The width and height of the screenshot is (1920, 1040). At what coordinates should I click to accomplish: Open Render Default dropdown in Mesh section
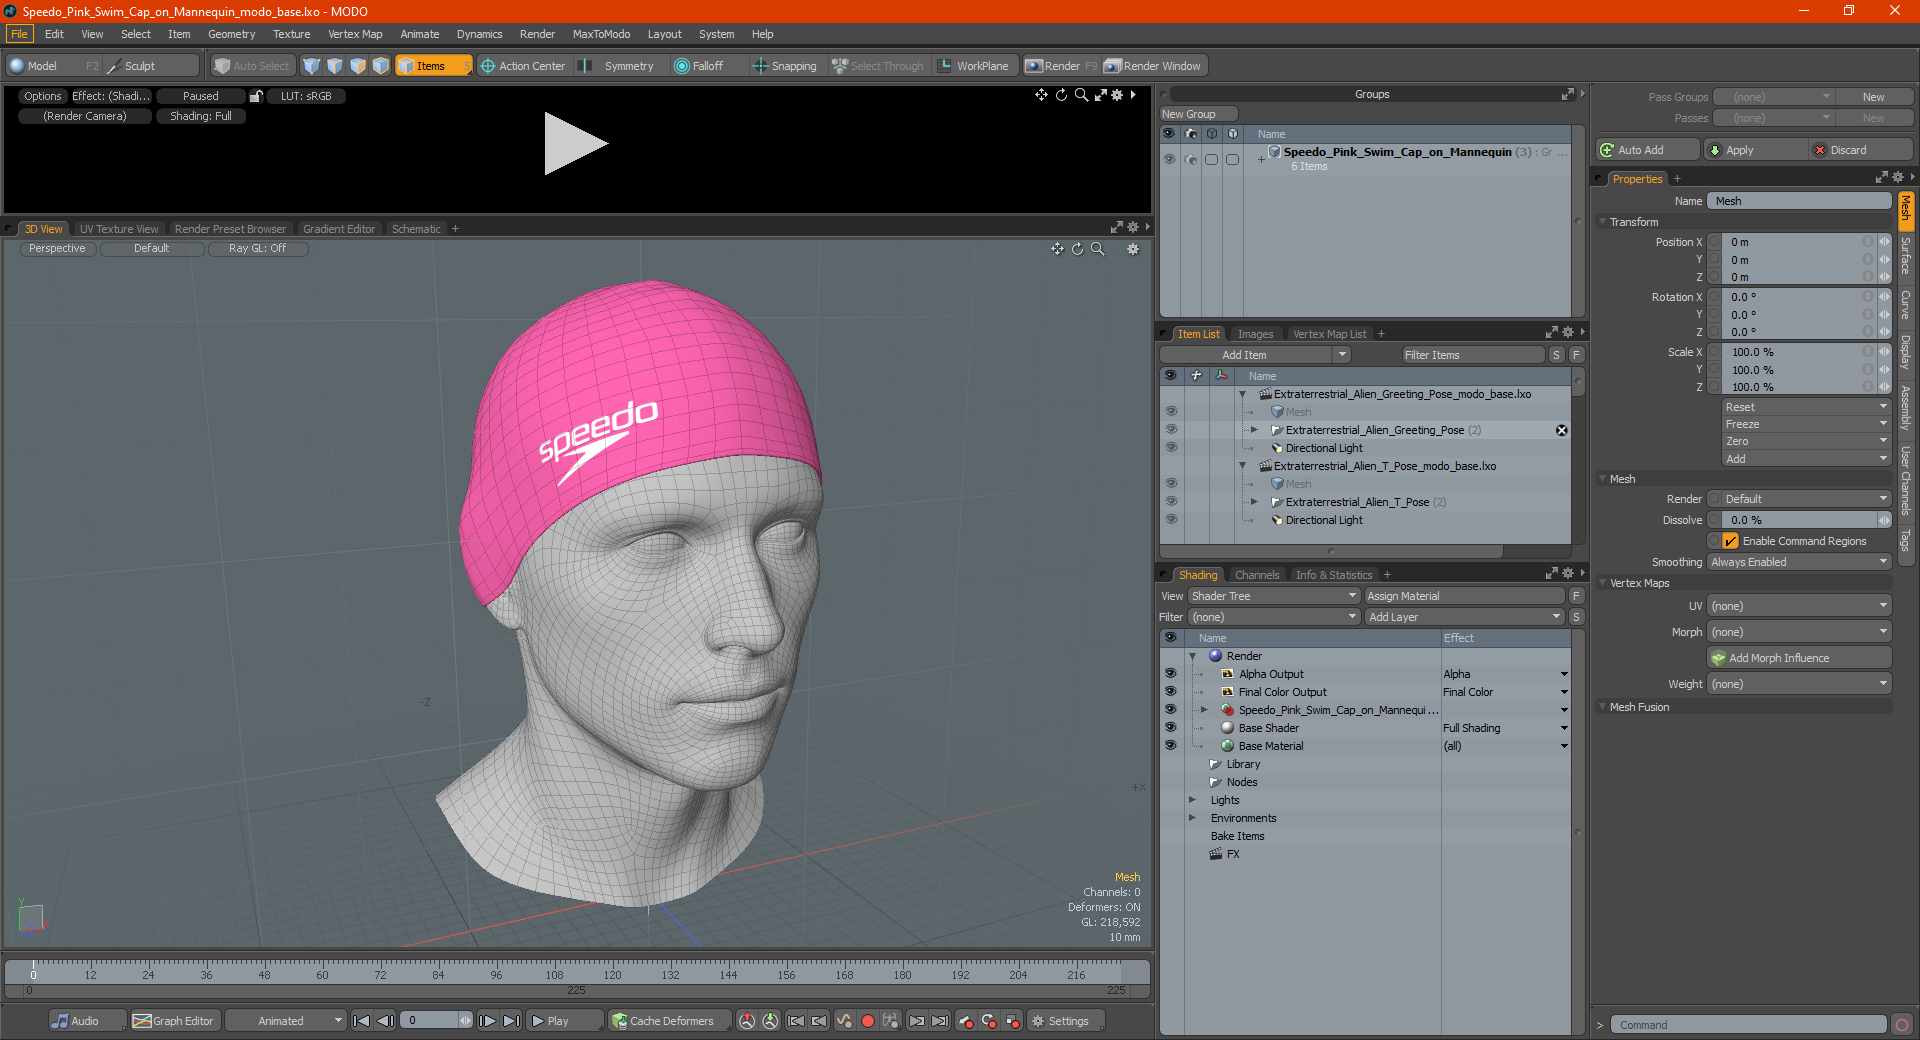(1799, 499)
